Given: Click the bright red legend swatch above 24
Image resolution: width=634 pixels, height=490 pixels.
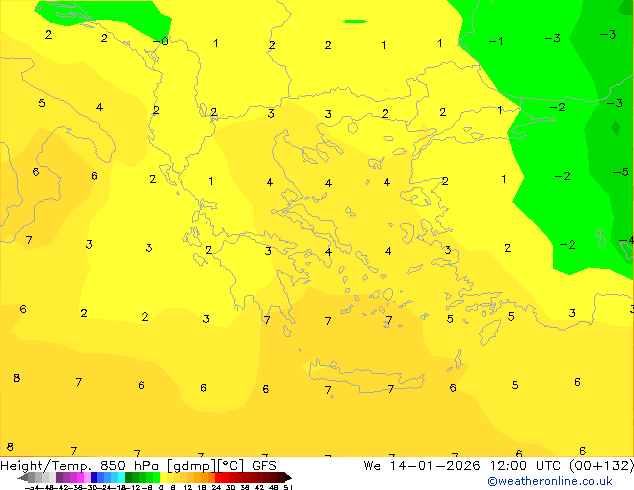Looking at the screenshot, I should click(218, 477).
